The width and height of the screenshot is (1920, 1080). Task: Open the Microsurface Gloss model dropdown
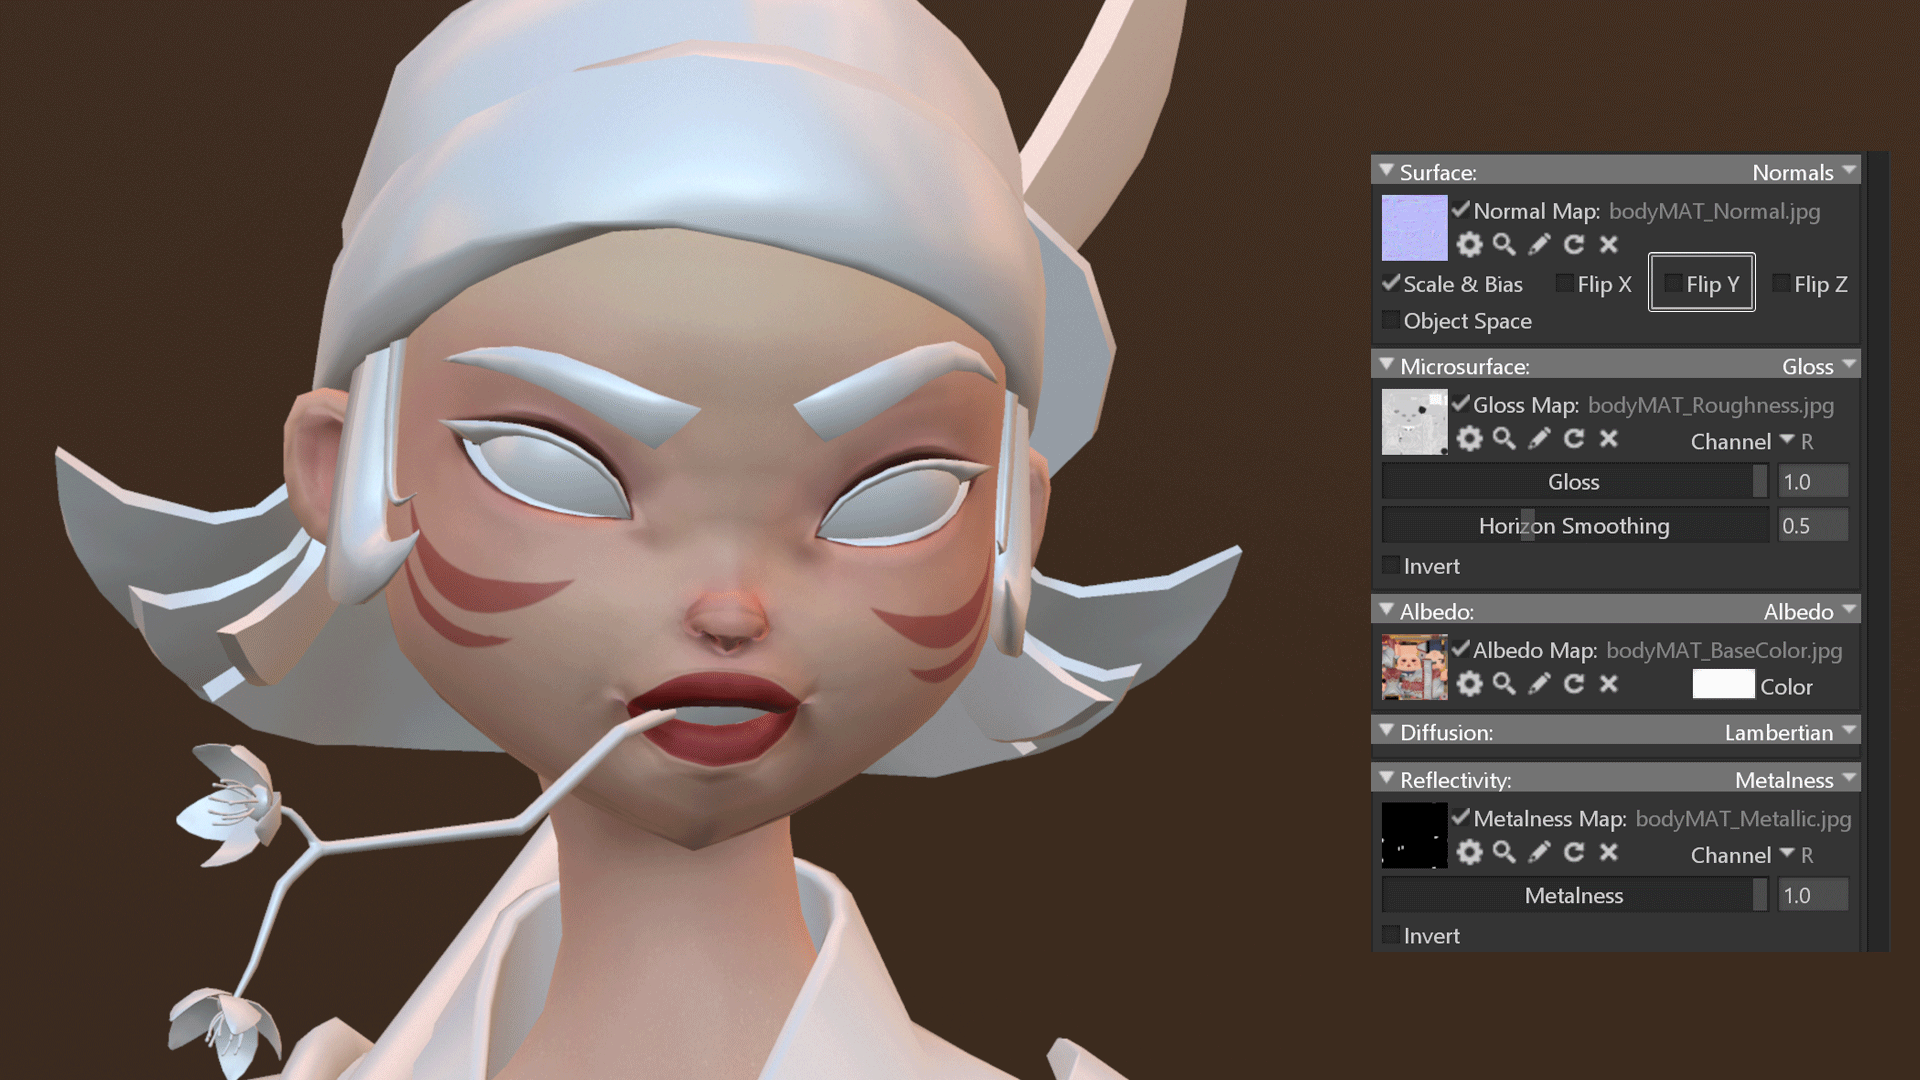1819,366
